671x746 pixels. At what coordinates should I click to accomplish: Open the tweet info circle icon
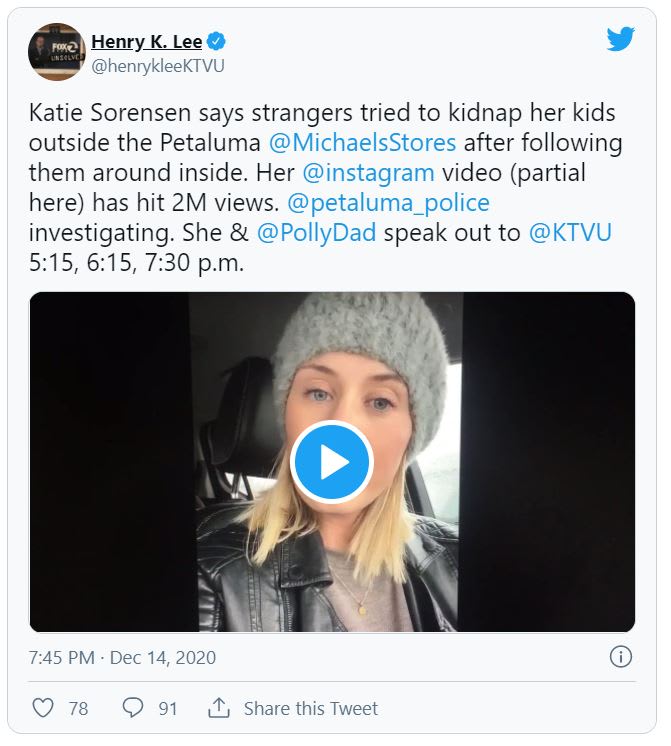[620, 657]
